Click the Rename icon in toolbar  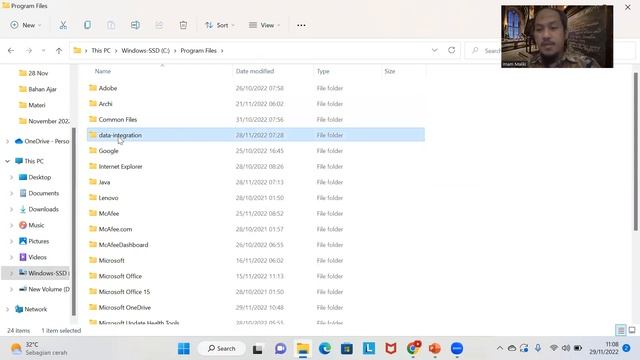pyautogui.click(x=135, y=25)
